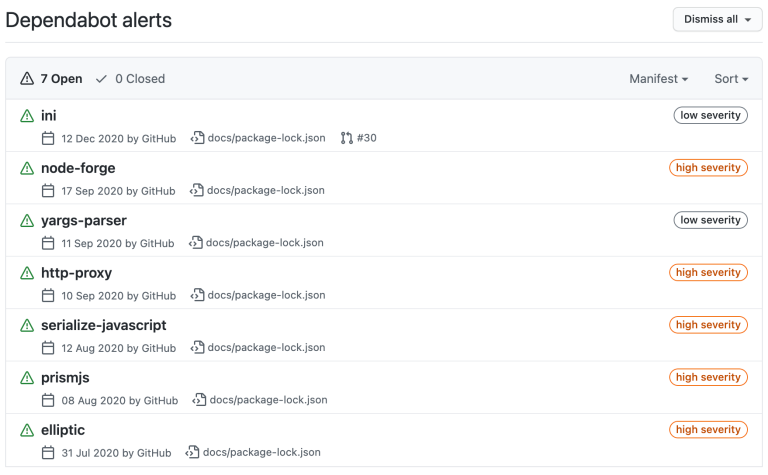
Task: Open pull request #30 link
Action: [x=367, y=138]
